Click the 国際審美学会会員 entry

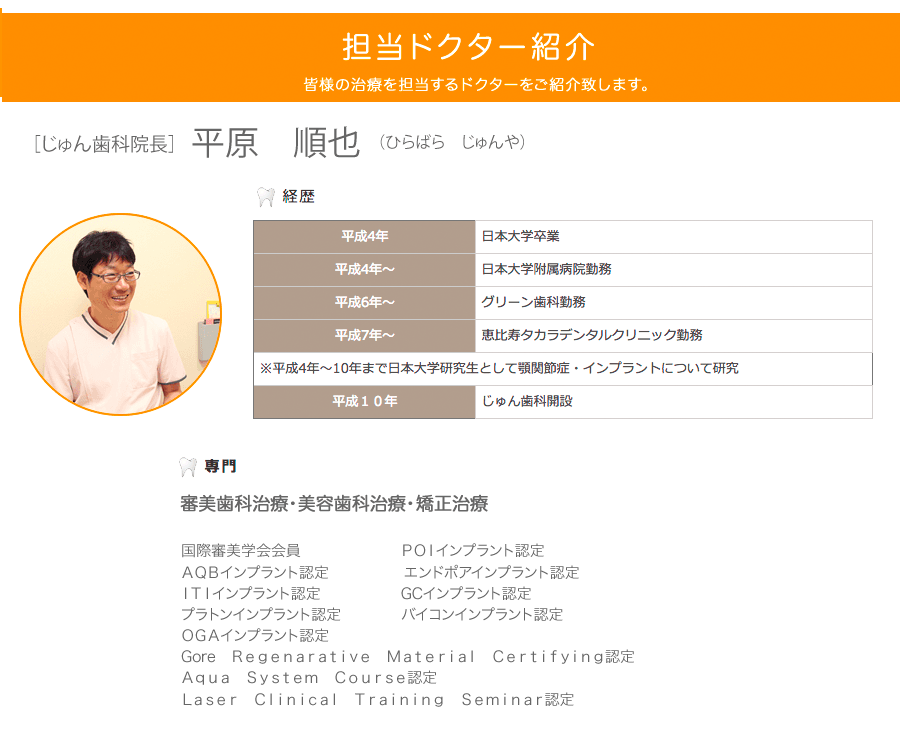[x=240, y=550]
